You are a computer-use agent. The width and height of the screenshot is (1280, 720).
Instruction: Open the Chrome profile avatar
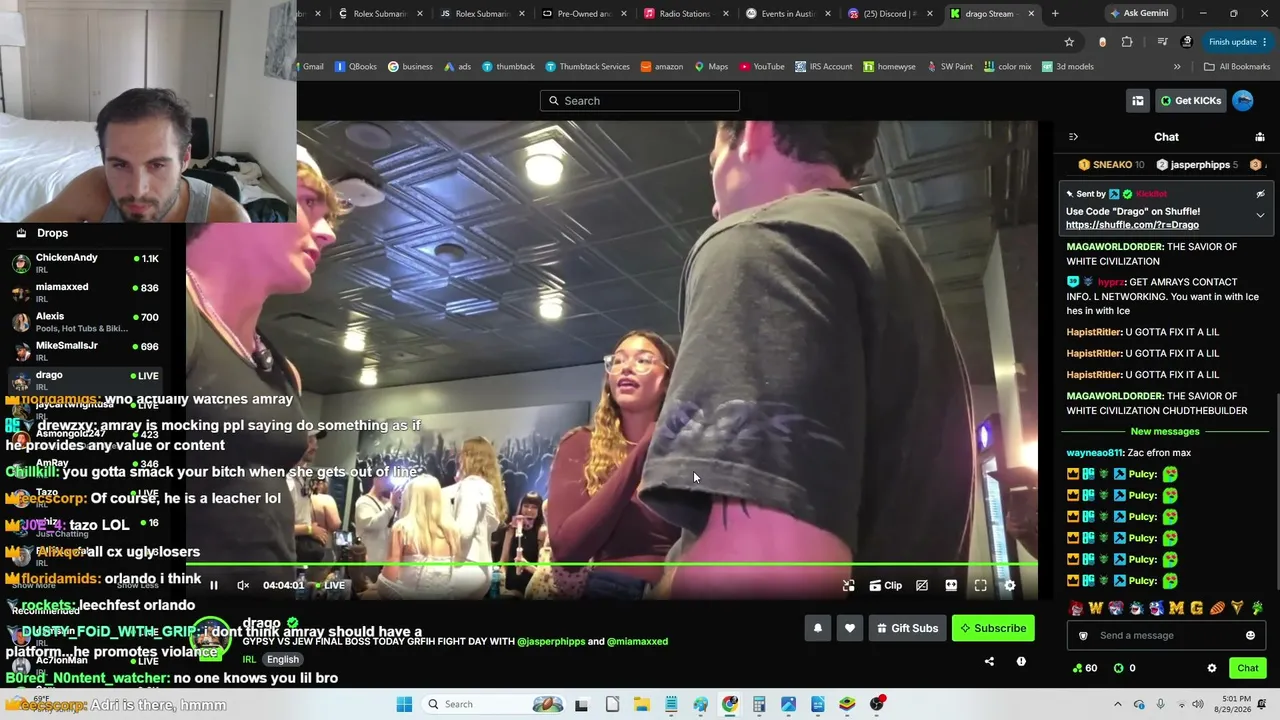[x=1187, y=42]
